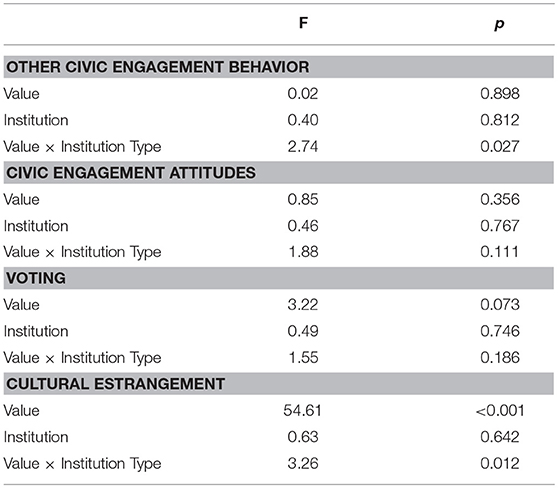Click the p value 0.012

500,463
